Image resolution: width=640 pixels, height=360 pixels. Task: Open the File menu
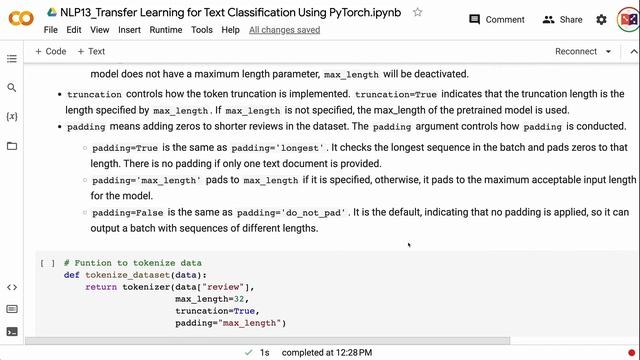(x=51, y=30)
